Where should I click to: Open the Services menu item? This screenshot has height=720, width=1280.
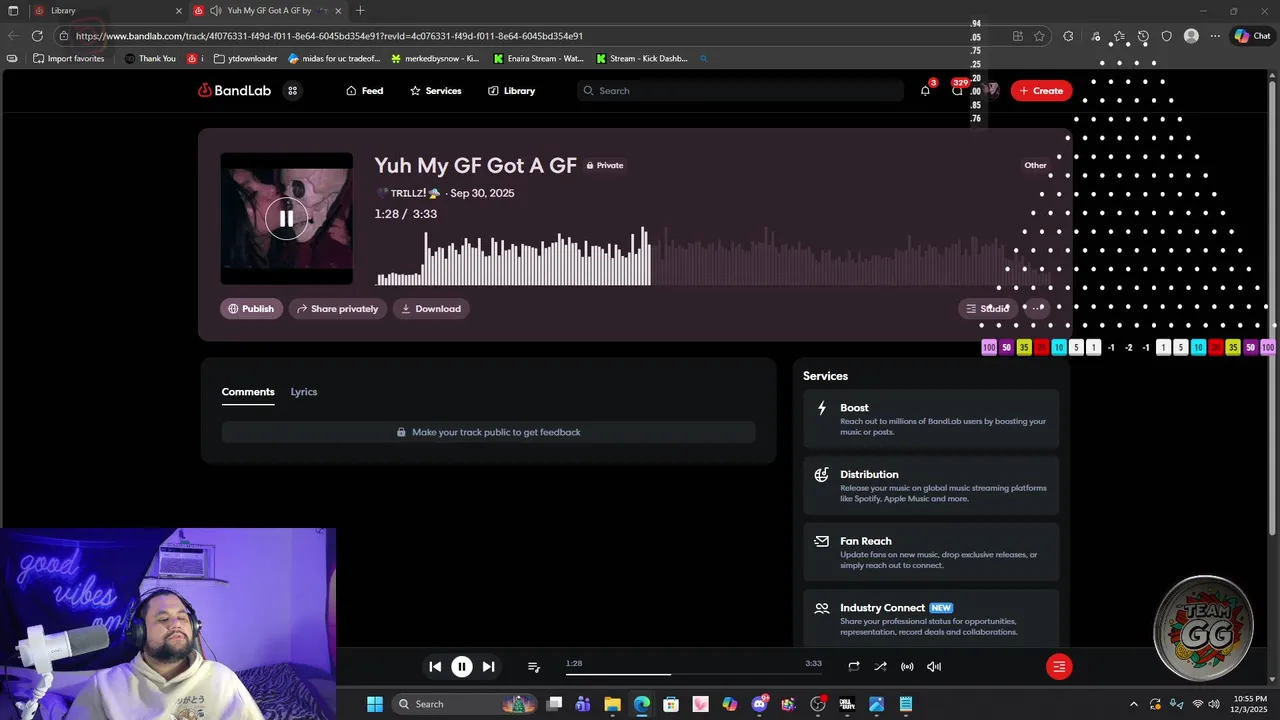436,91
